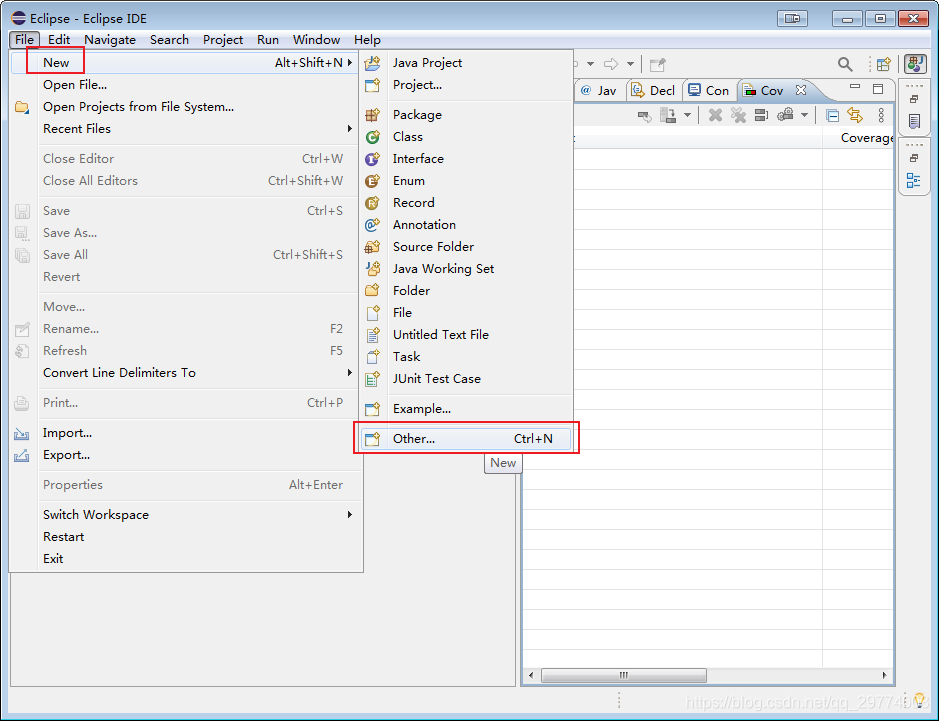Viewport: 939px width, 721px height.
Task: Switch to the Decl tab
Action: click(x=653, y=90)
